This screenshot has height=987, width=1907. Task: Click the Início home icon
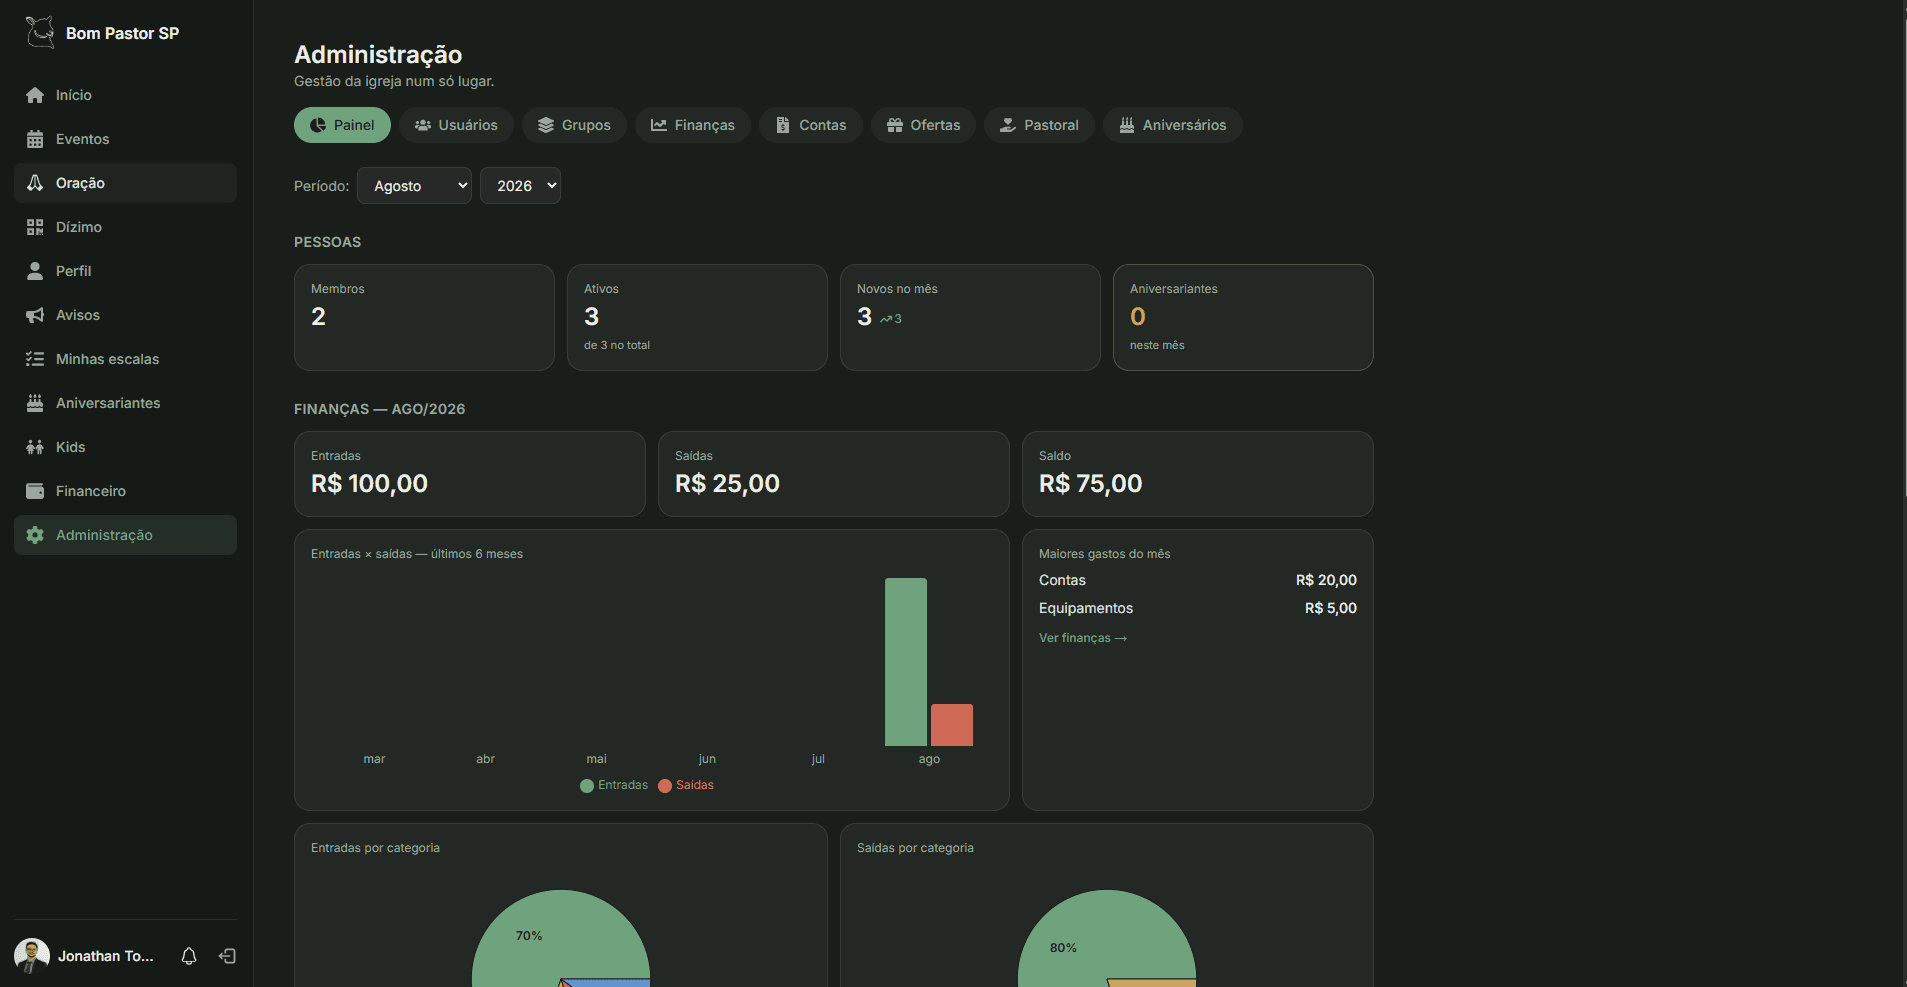point(35,95)
